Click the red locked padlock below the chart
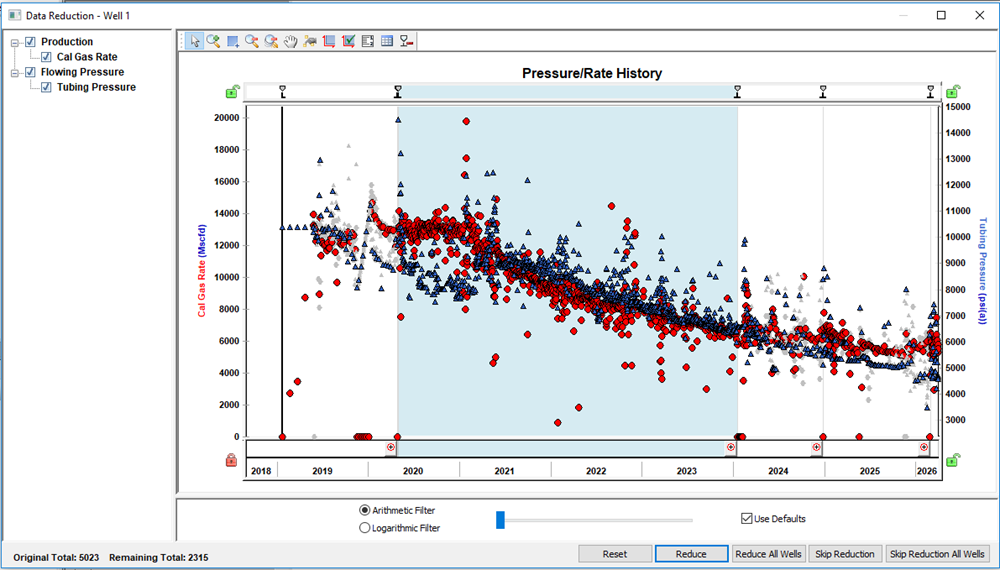This screenshot has width=1000, height=570. [232, 460]
